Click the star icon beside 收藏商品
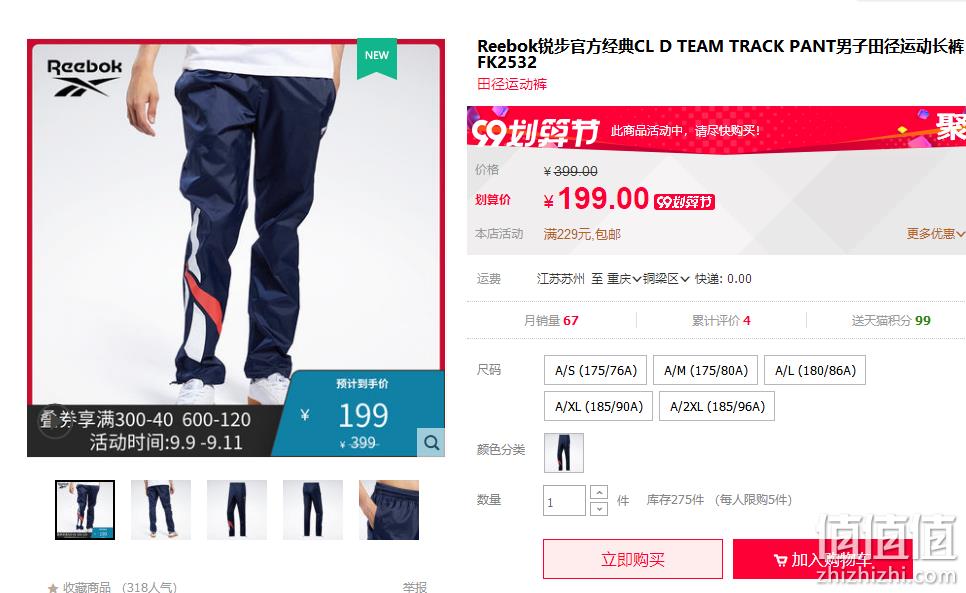The height and width of the screenshot is (593, 966). pyautogui.click(x=53, y=587)
